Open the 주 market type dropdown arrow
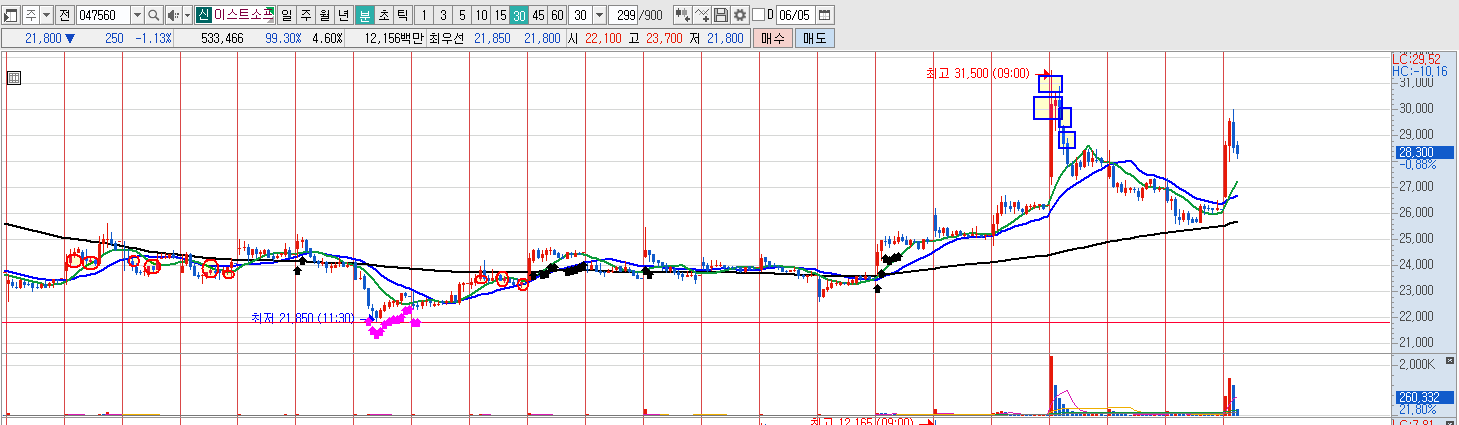The height and width of the screenshot is (425, 1459). [46, 15]
